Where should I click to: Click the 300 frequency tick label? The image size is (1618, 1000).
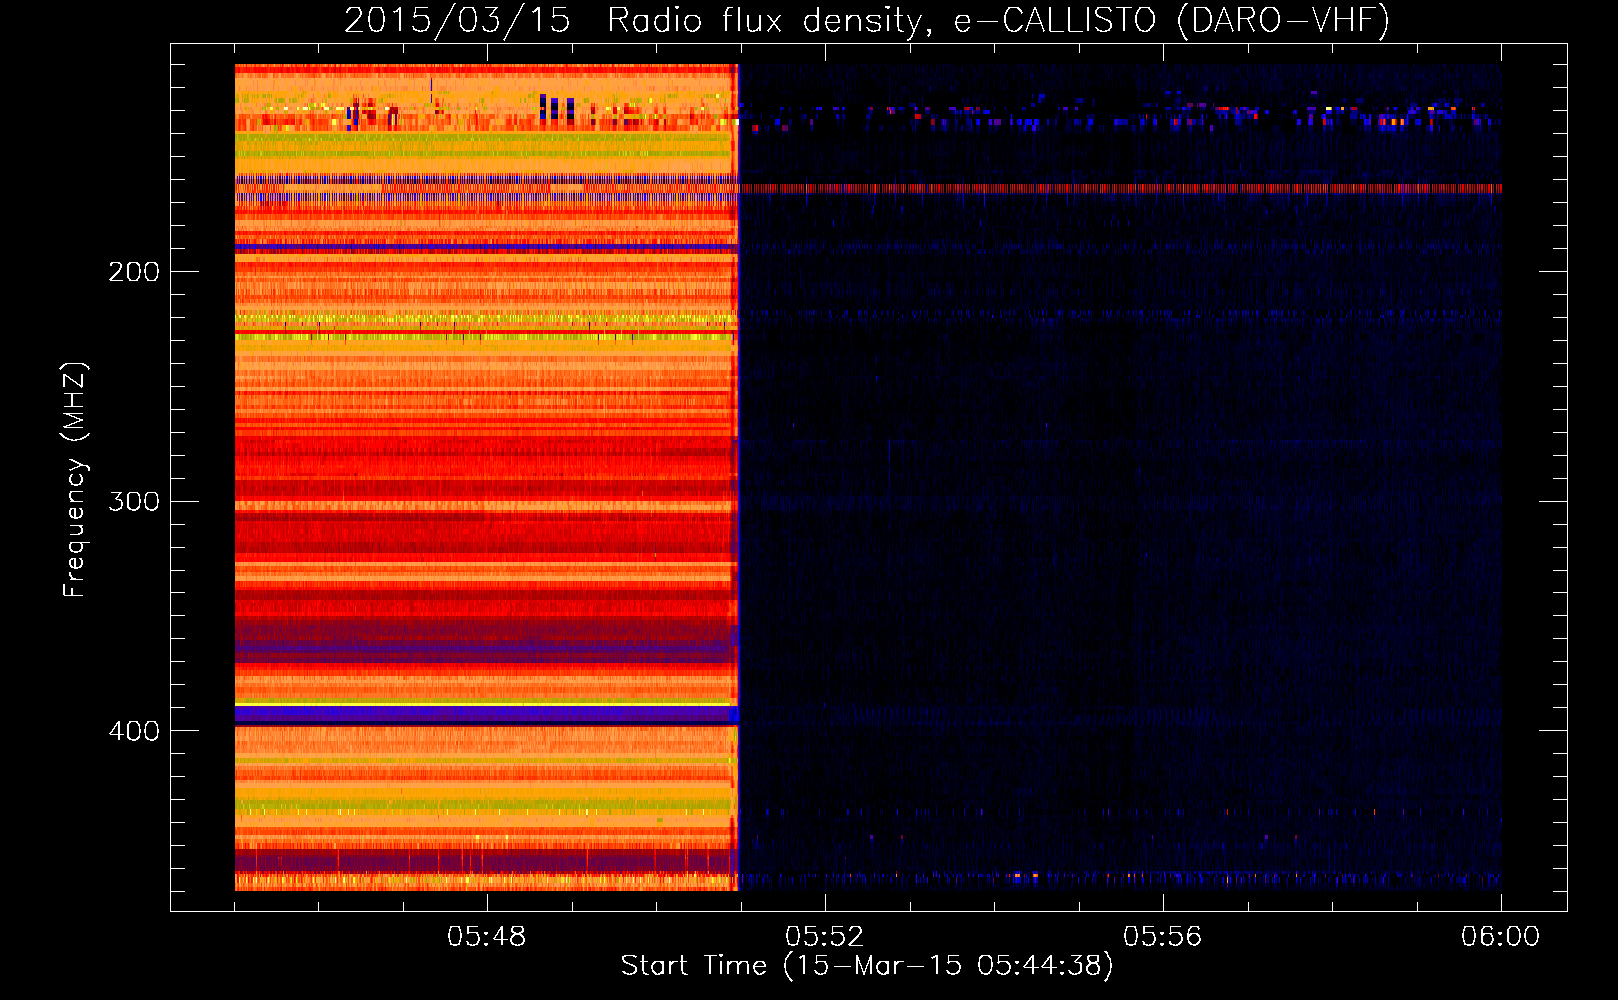point(133,501)
